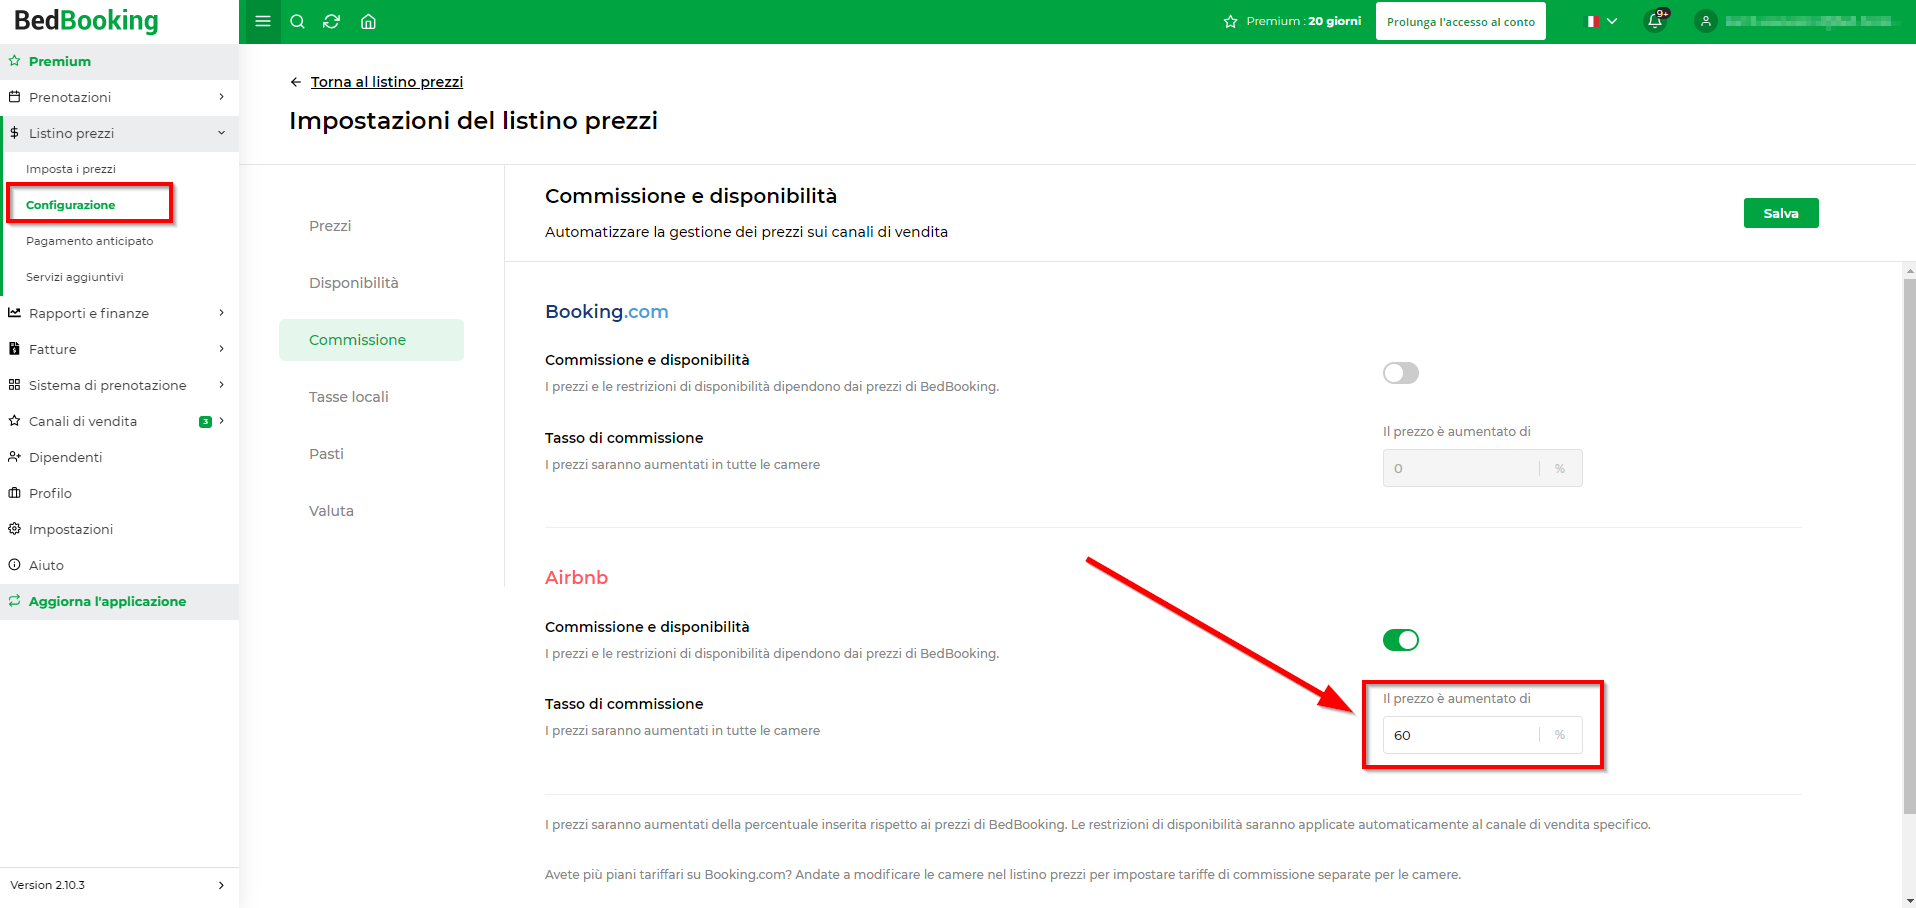
Task: Click the page vertical scrollbar
Action: coord(1909,545)
